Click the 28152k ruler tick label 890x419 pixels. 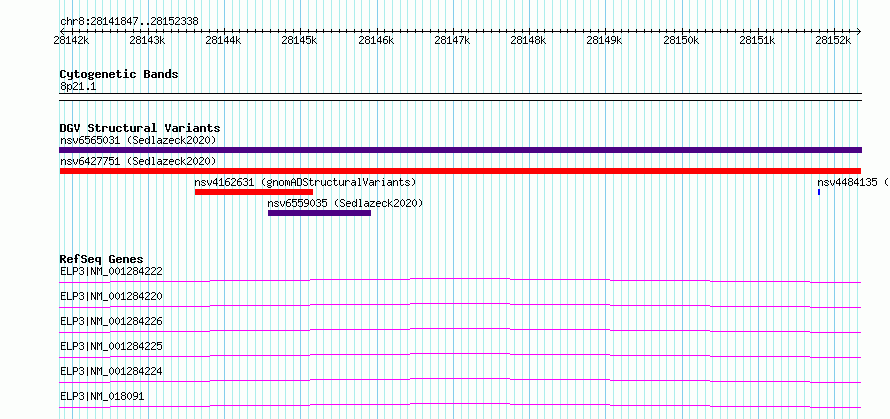[x=833, y=40]
